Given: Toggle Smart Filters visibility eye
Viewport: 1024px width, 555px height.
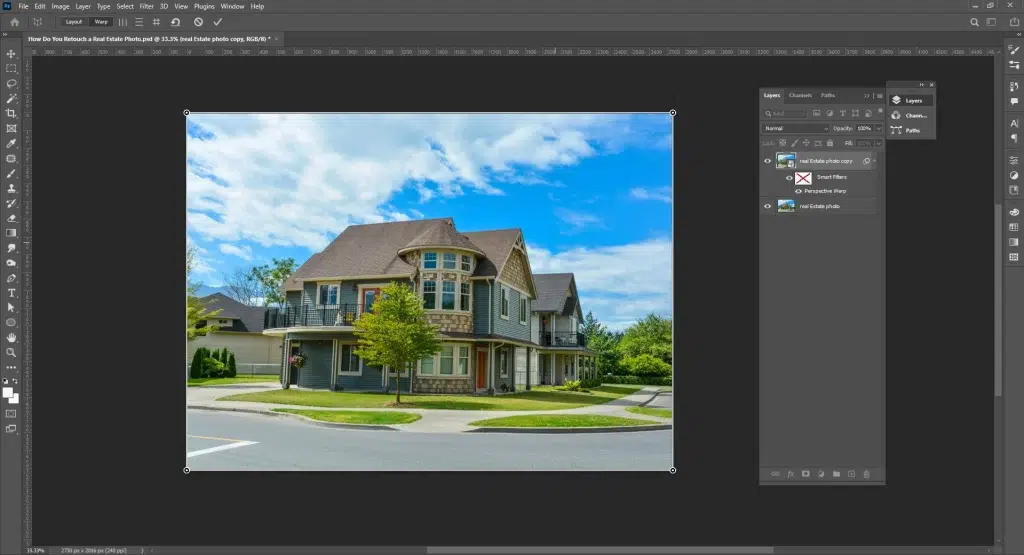Looking at the screenshot, I should pyautogui.click(x=789, y=178).
